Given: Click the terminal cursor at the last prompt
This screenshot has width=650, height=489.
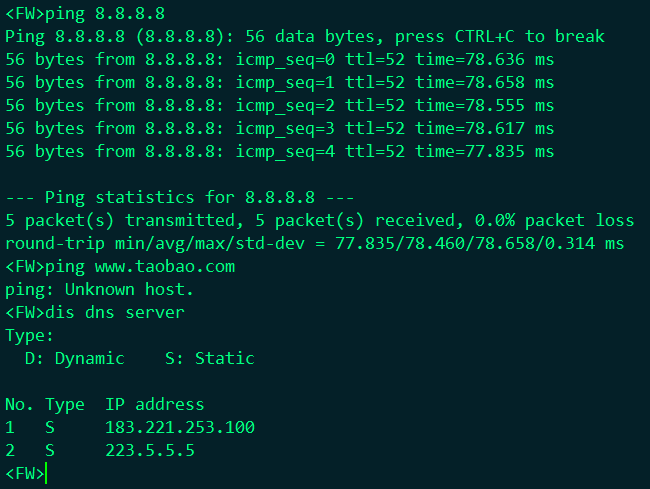Looking at the screenshot, I should click(47, 473).
